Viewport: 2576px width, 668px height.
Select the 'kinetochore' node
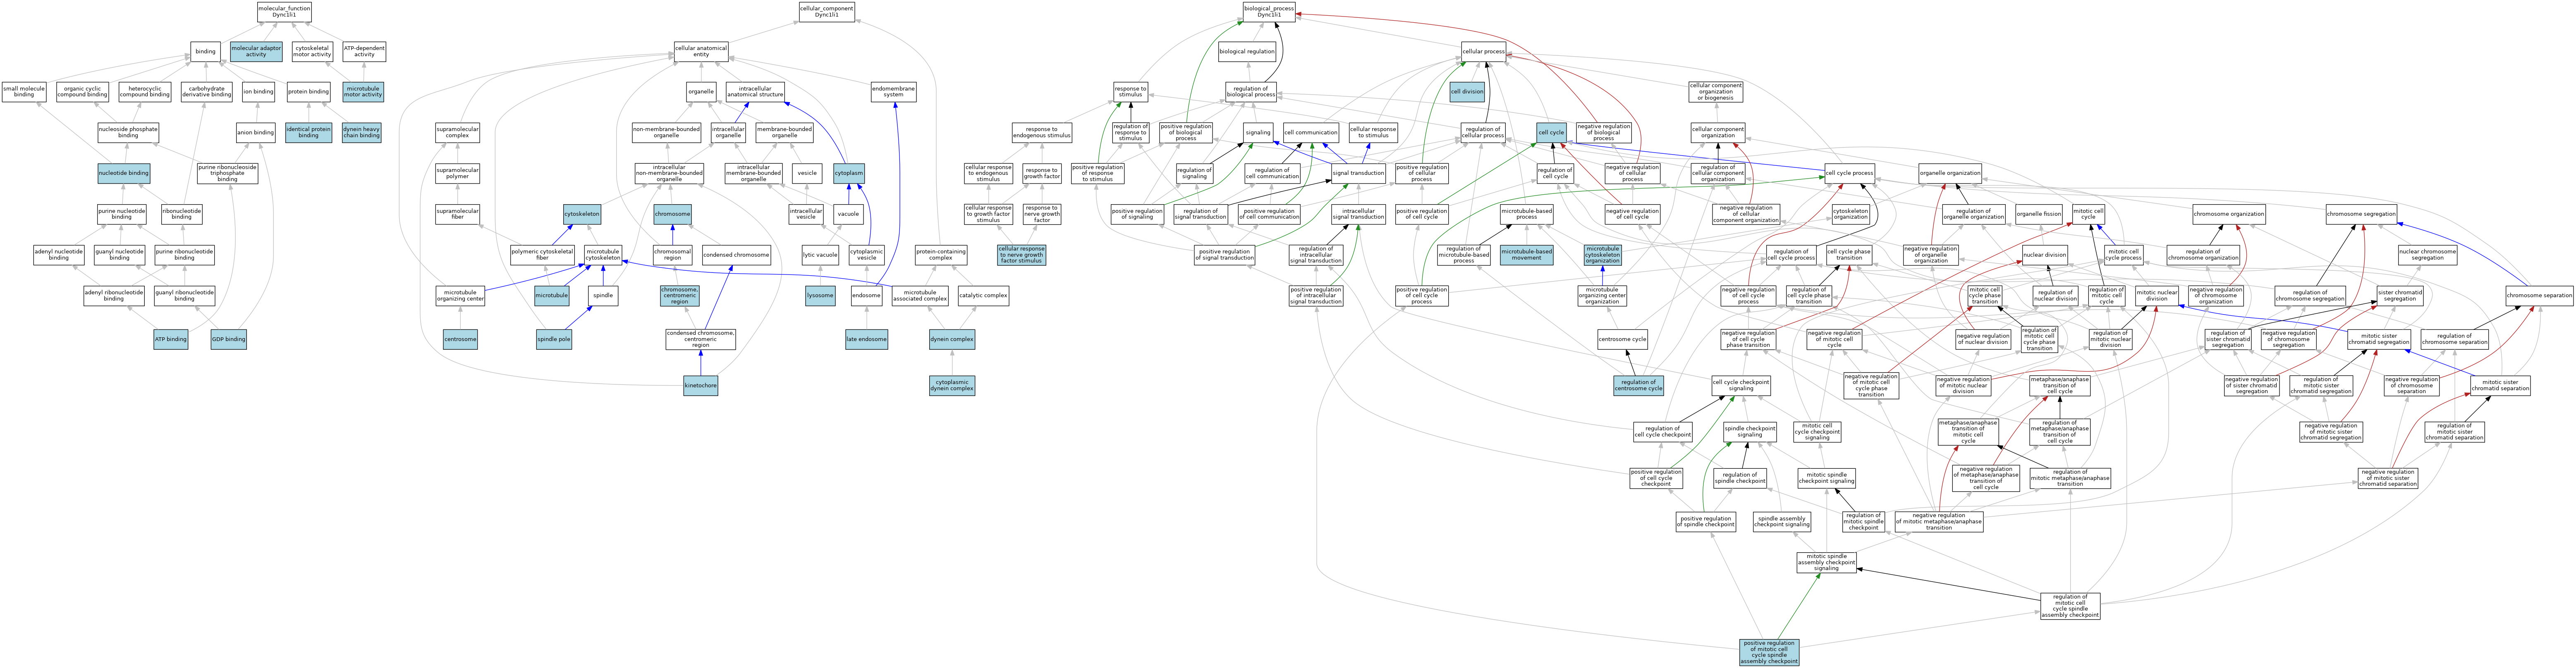700,386
